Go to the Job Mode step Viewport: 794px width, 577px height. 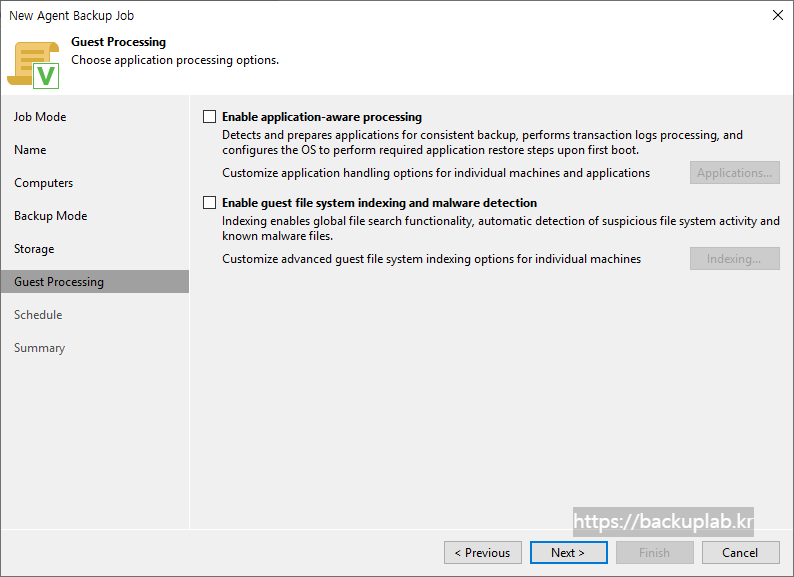tap(40, 117)
